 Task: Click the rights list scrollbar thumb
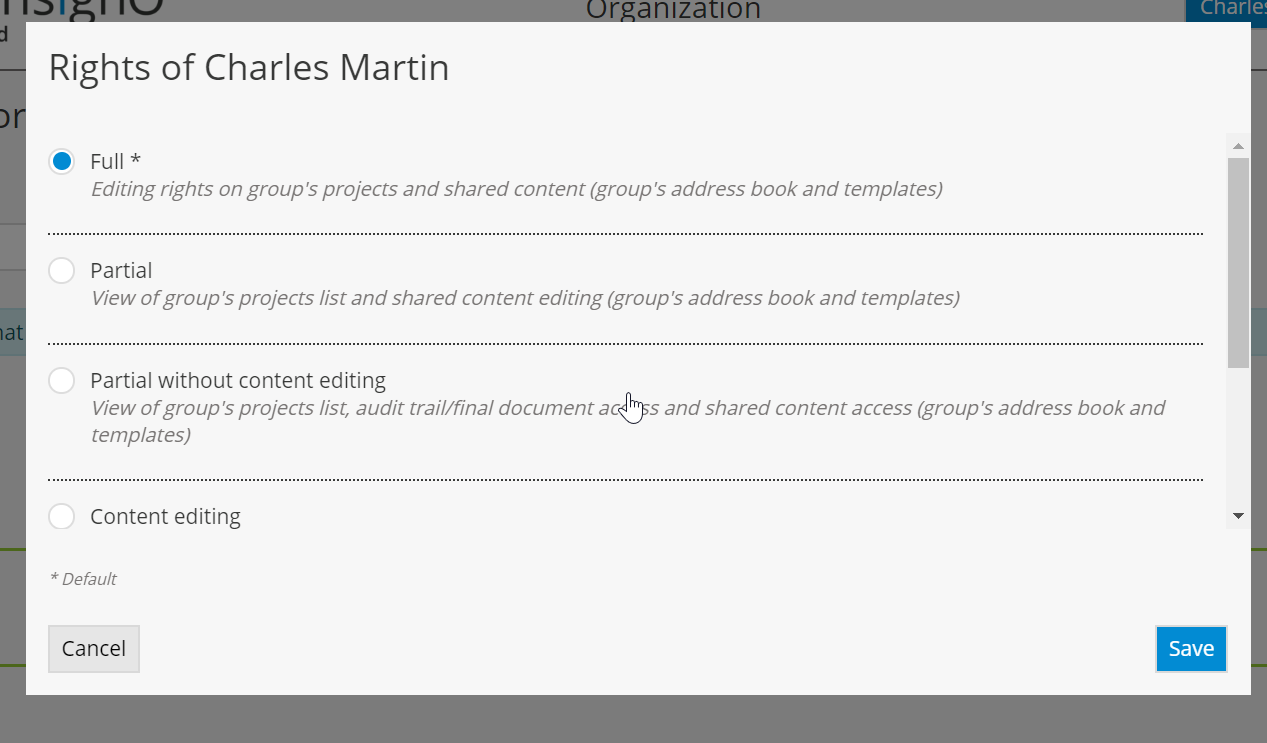1238,262
